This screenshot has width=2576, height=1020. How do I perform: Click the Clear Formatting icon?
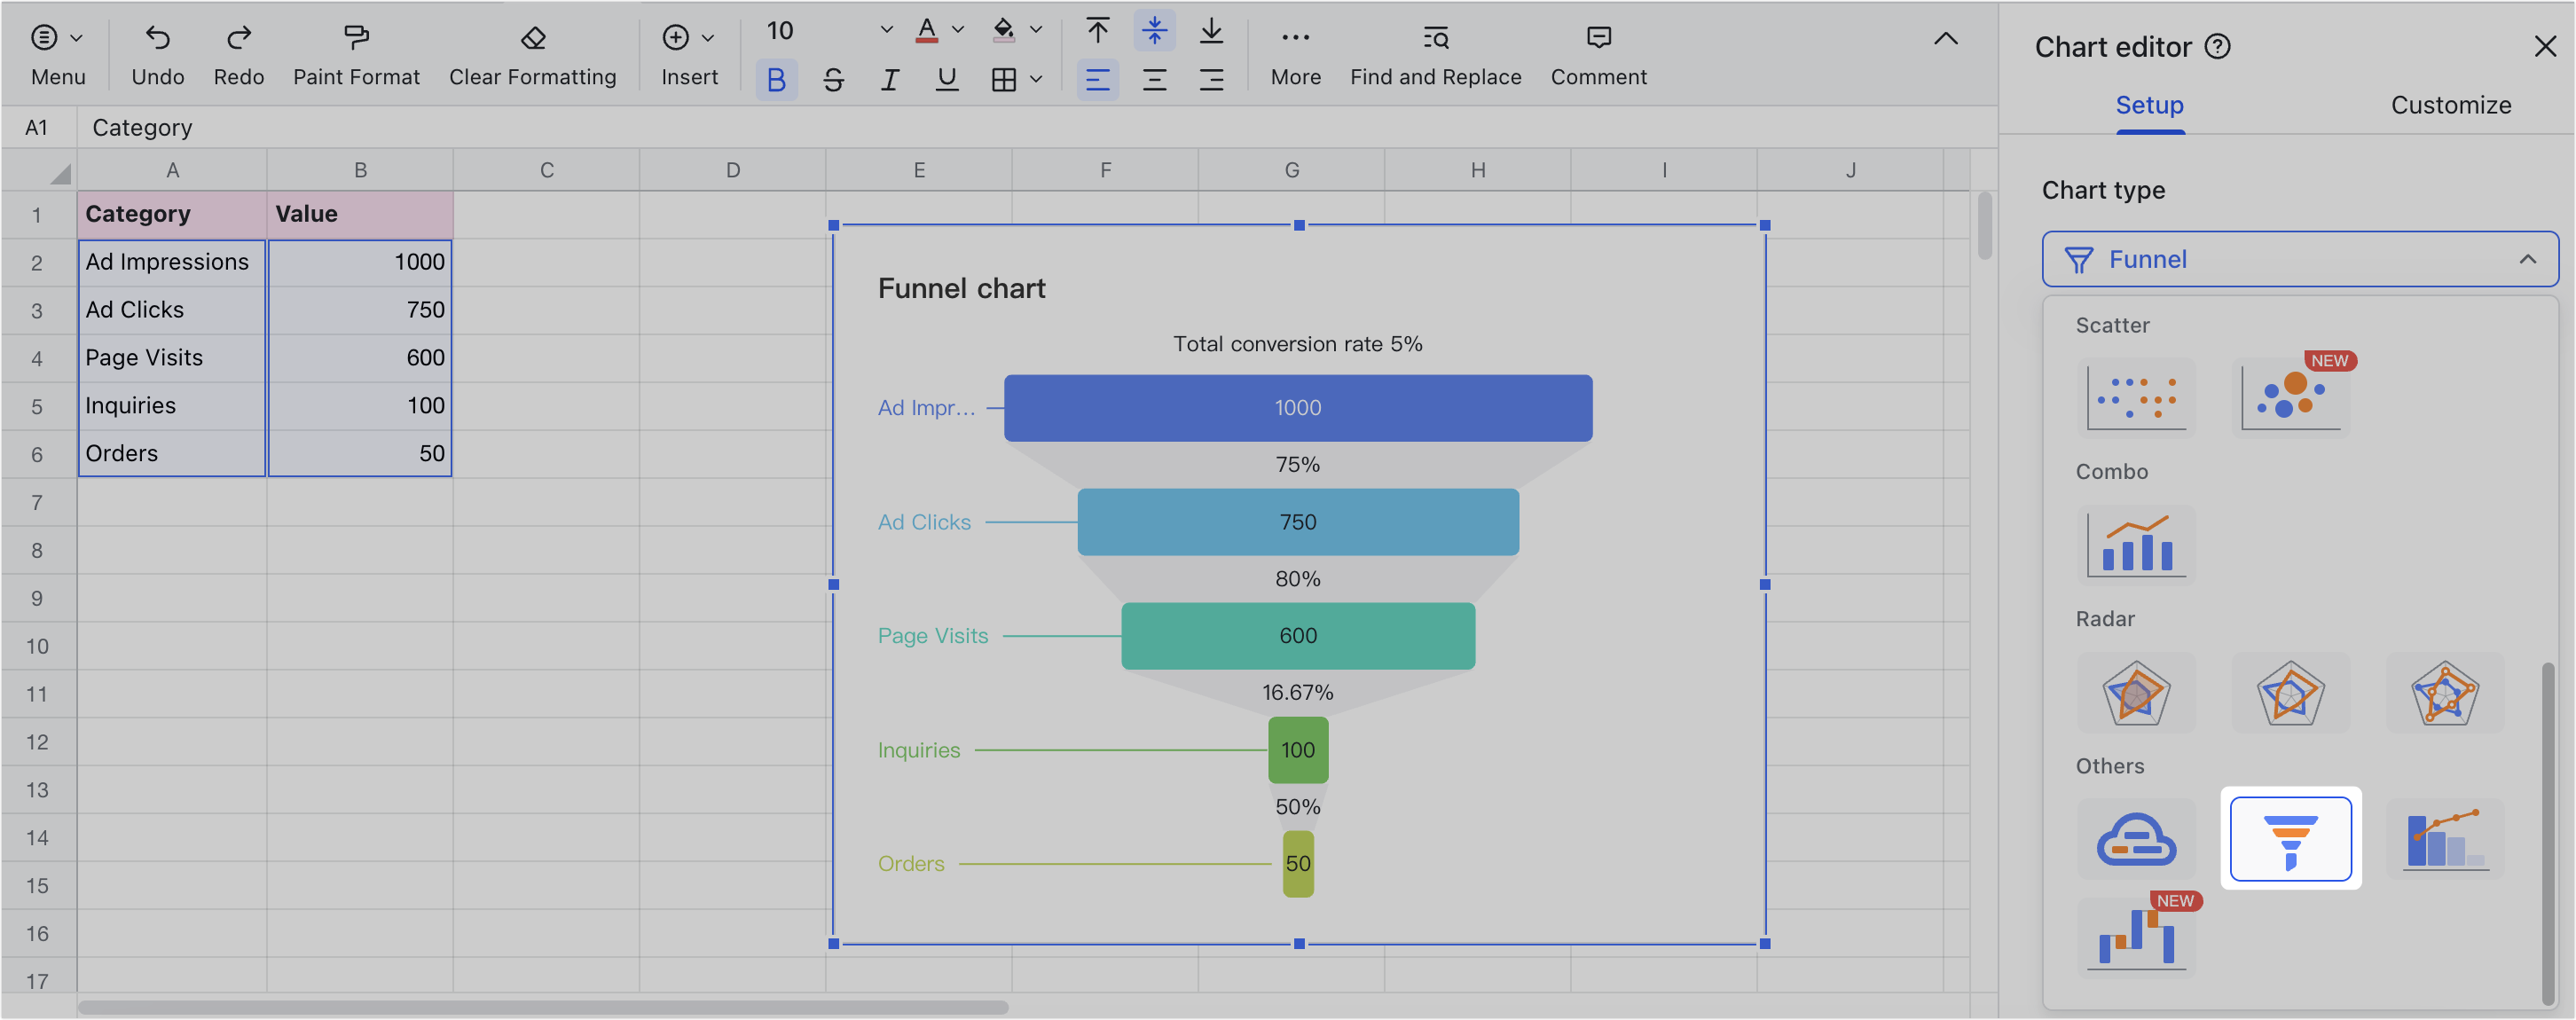532,36
